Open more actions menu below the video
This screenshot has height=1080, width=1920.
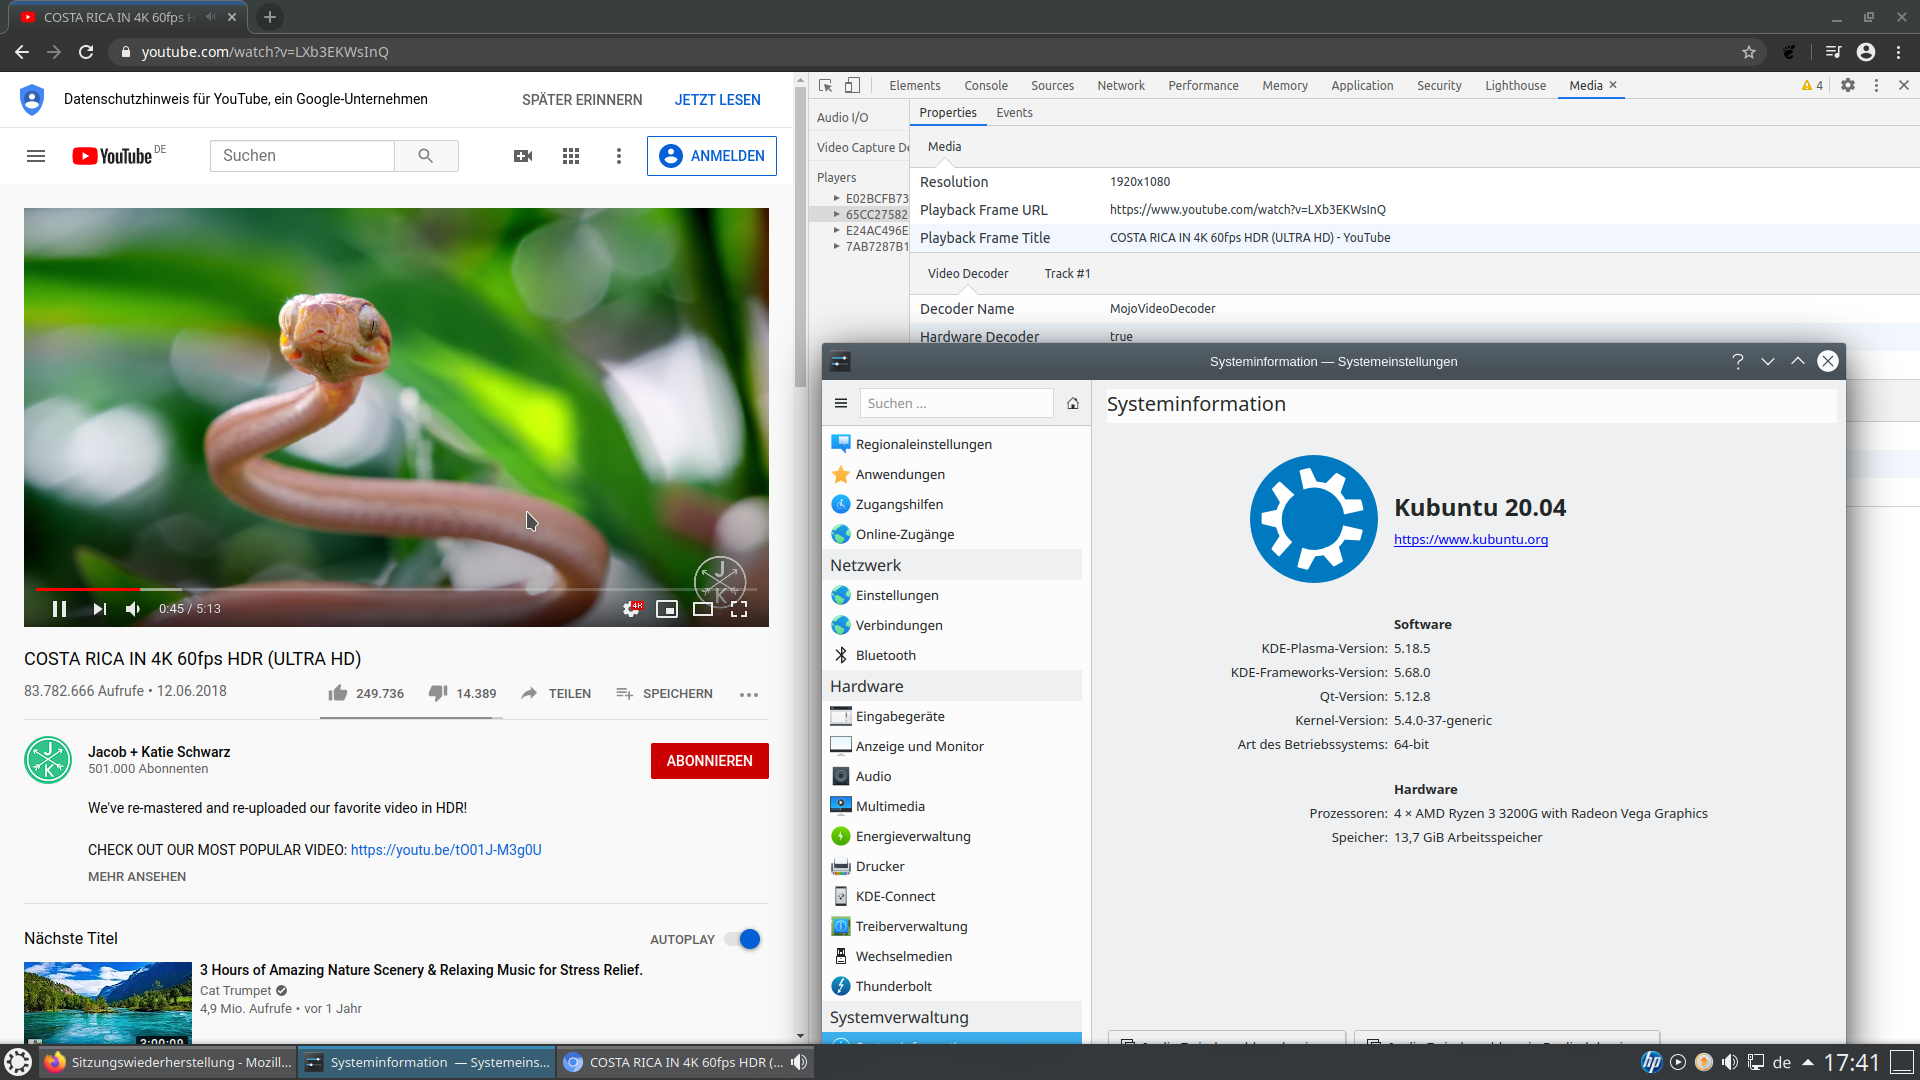(x=749, y=694)
